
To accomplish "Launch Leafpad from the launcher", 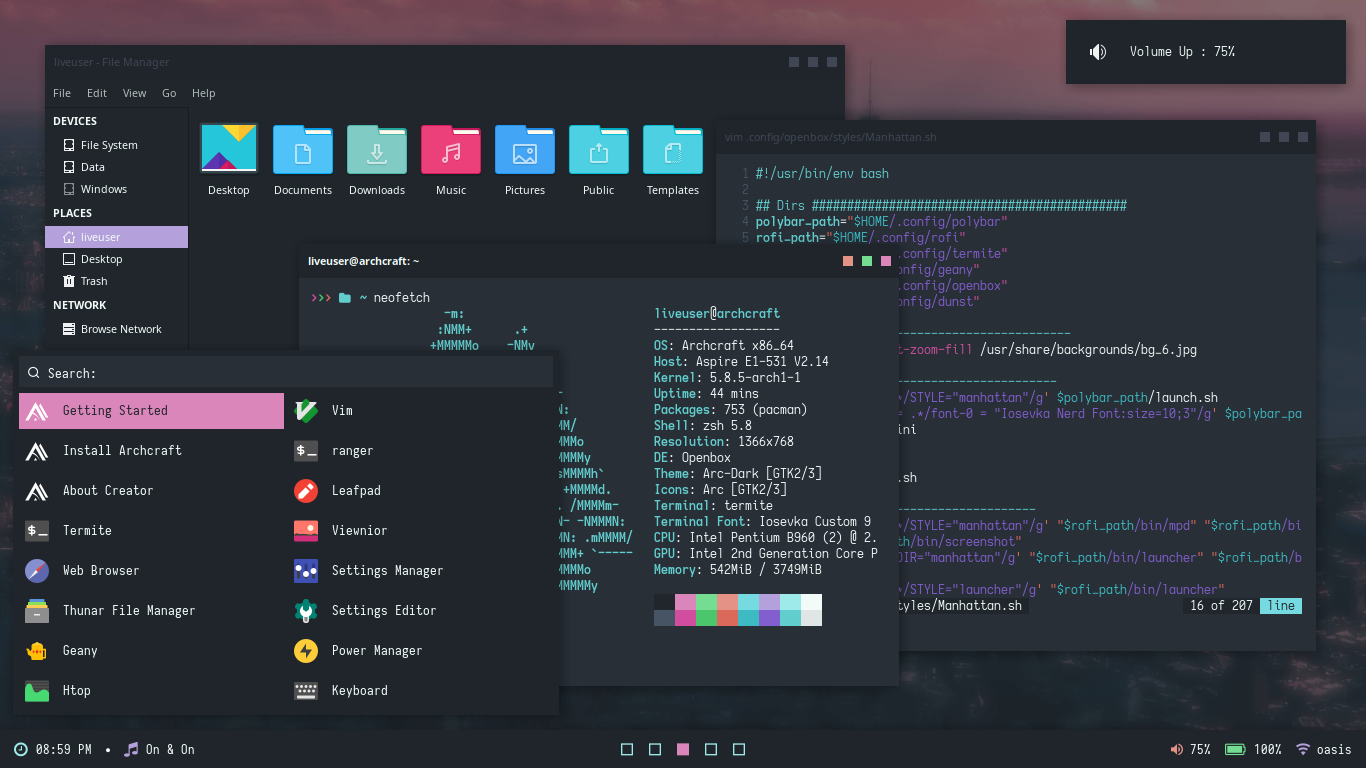I will (x=421, y=491).
